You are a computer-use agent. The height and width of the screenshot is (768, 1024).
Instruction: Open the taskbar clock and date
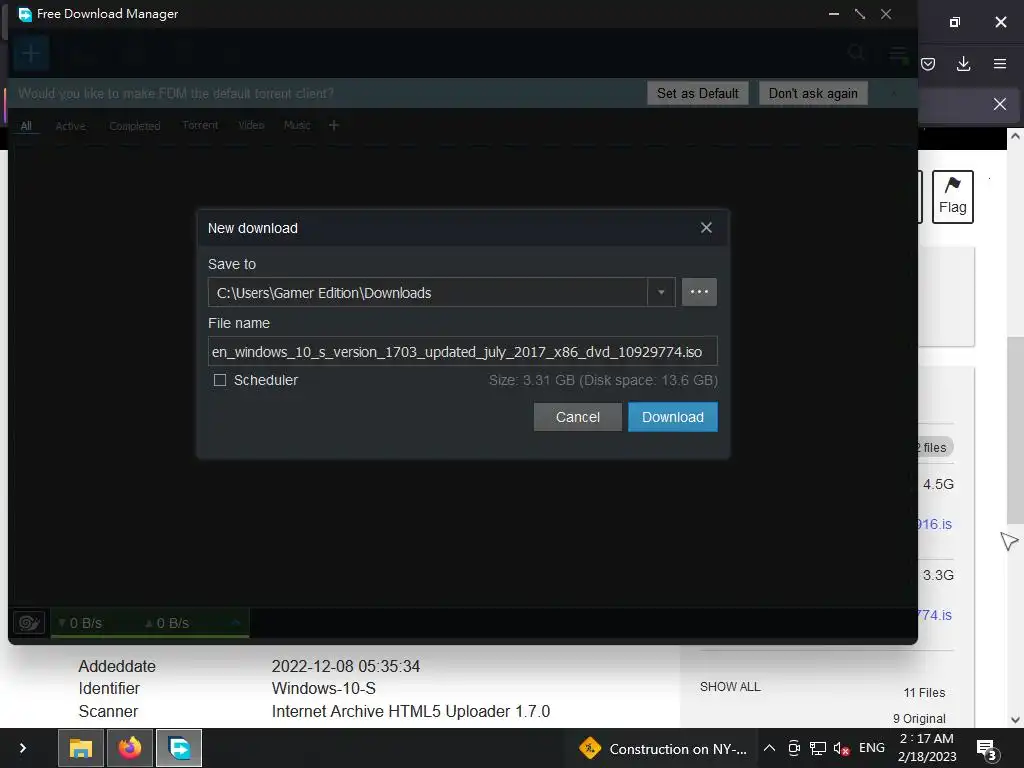click(927, 748)
